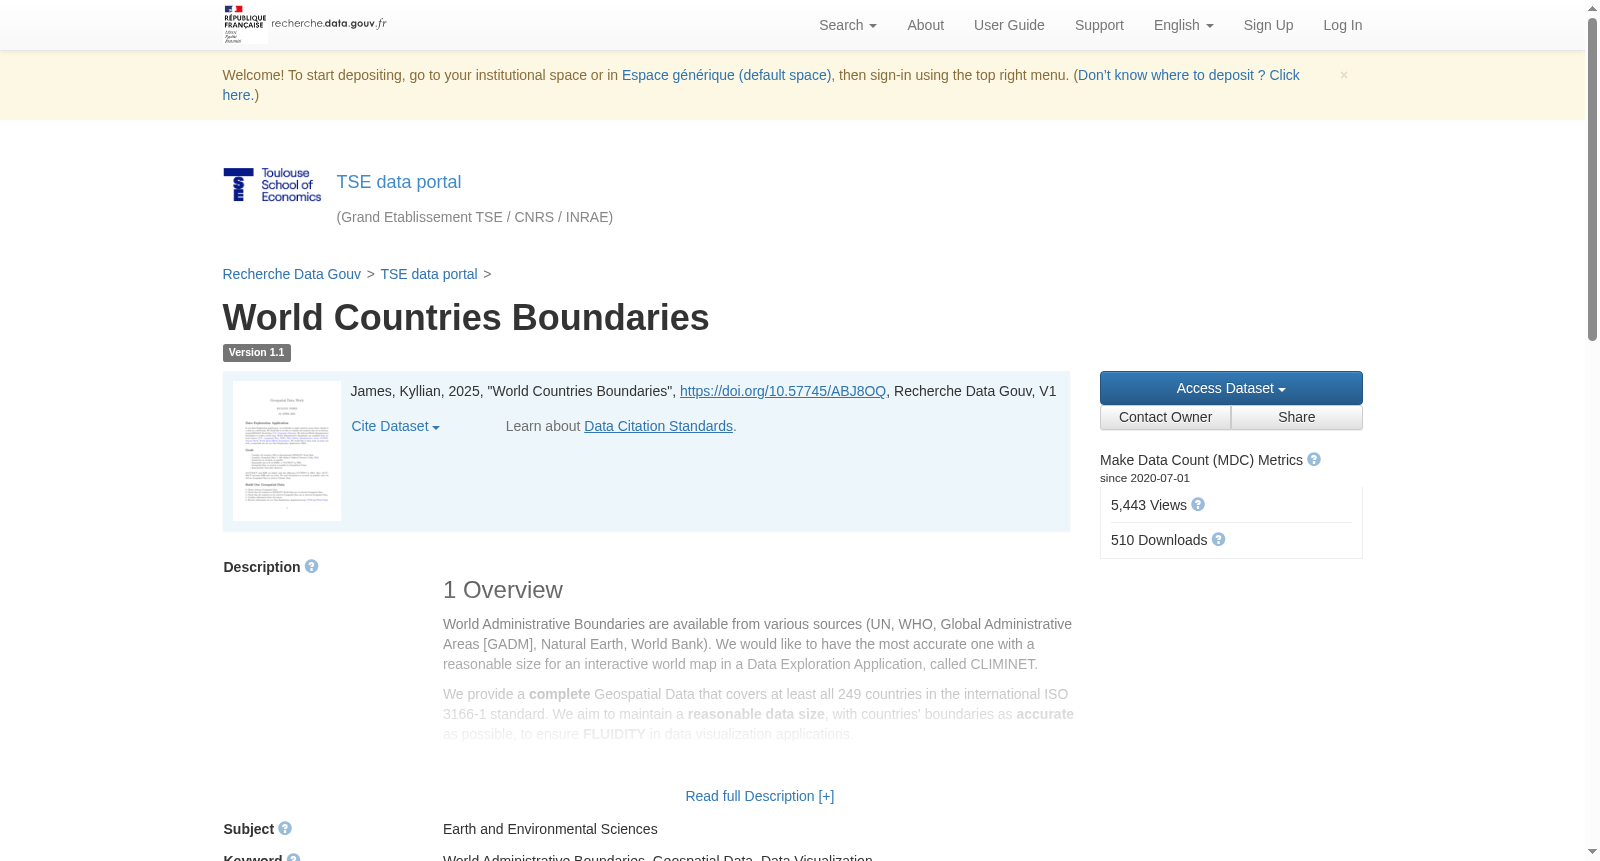Open the dataset DOI link
The image size is (1600, 861).
click(783, 391)
